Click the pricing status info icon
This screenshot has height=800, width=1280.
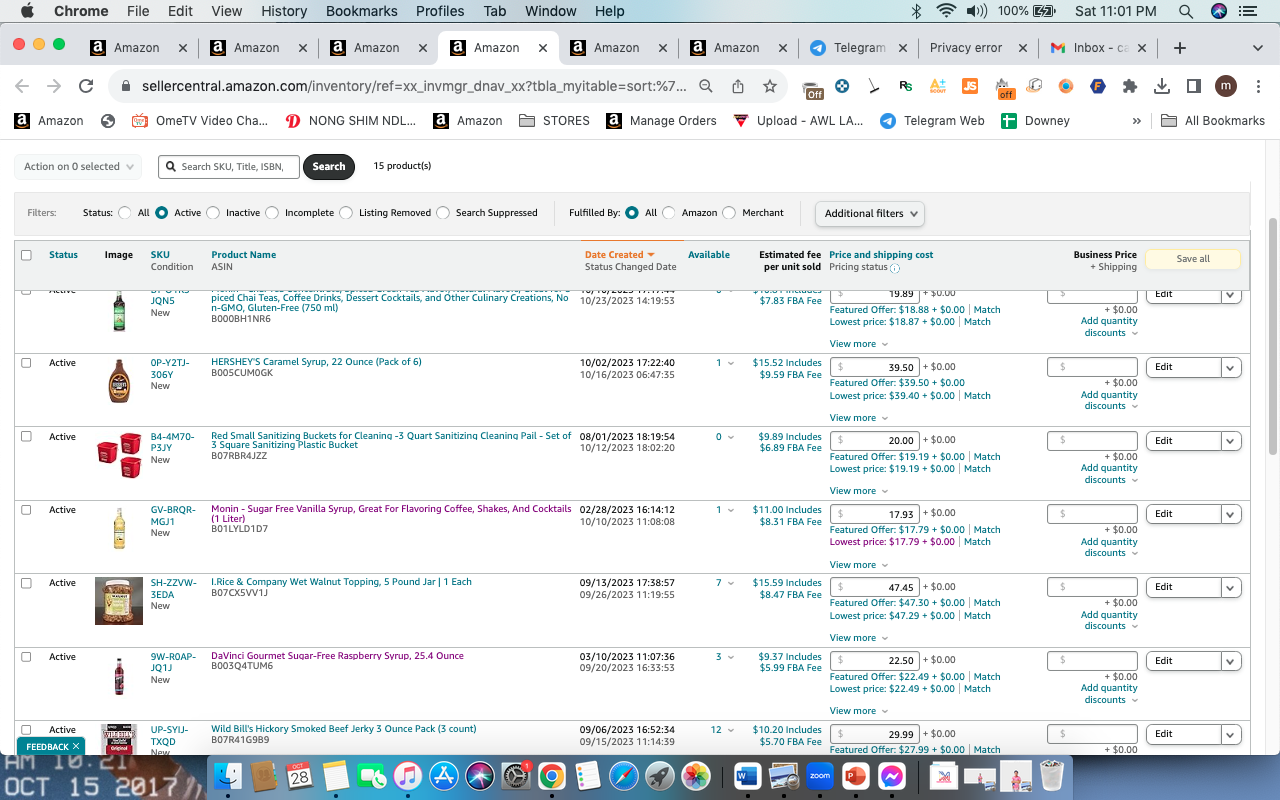[895, 268]
